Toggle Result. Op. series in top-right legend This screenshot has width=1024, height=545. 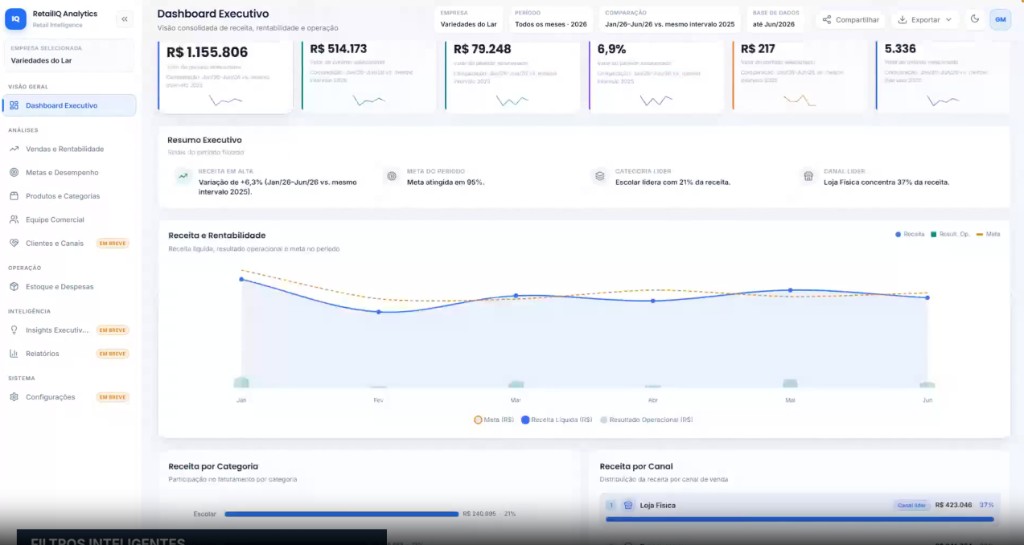pos(950,234)
